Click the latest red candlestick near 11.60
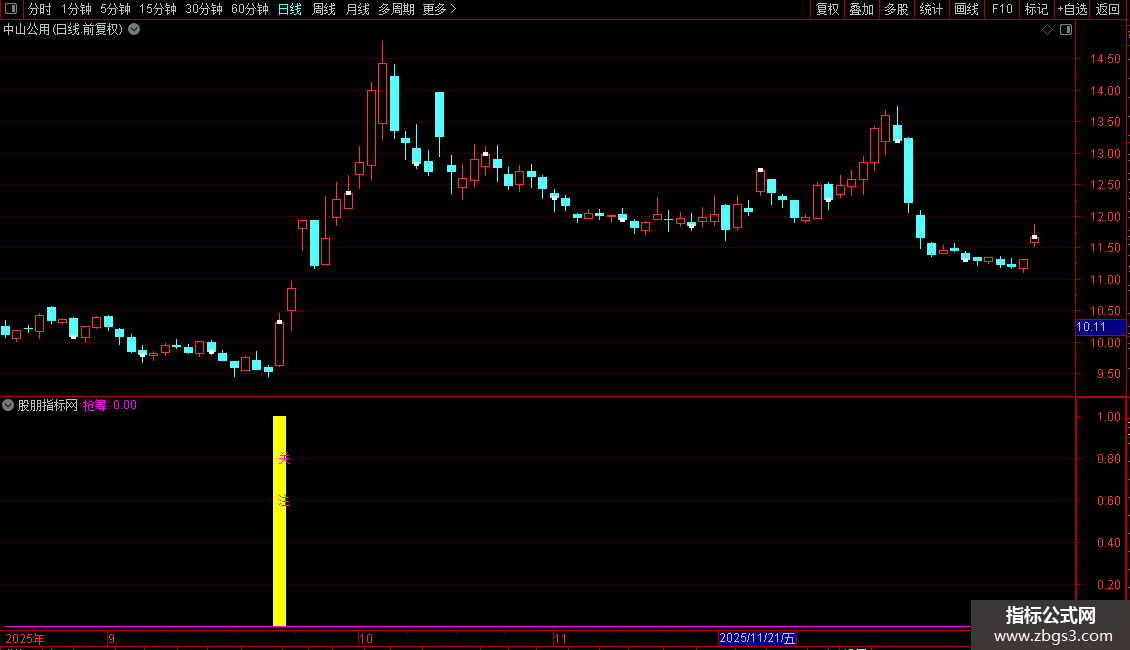 tap(1034, 239)
